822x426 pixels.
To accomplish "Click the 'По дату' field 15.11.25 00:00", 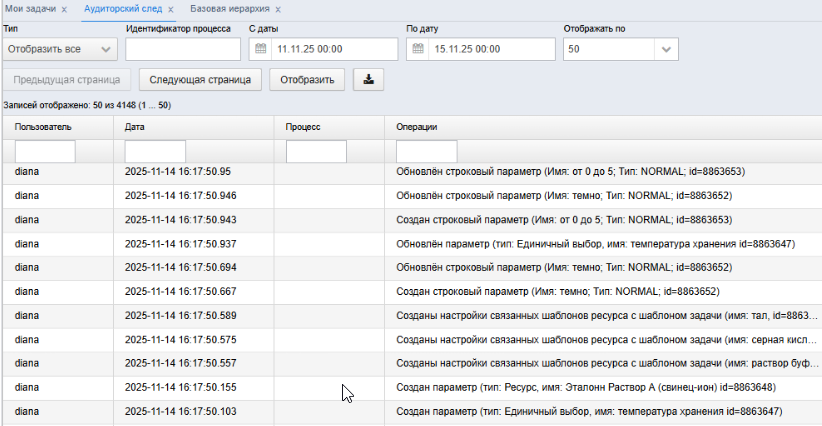I will (492, 49).
